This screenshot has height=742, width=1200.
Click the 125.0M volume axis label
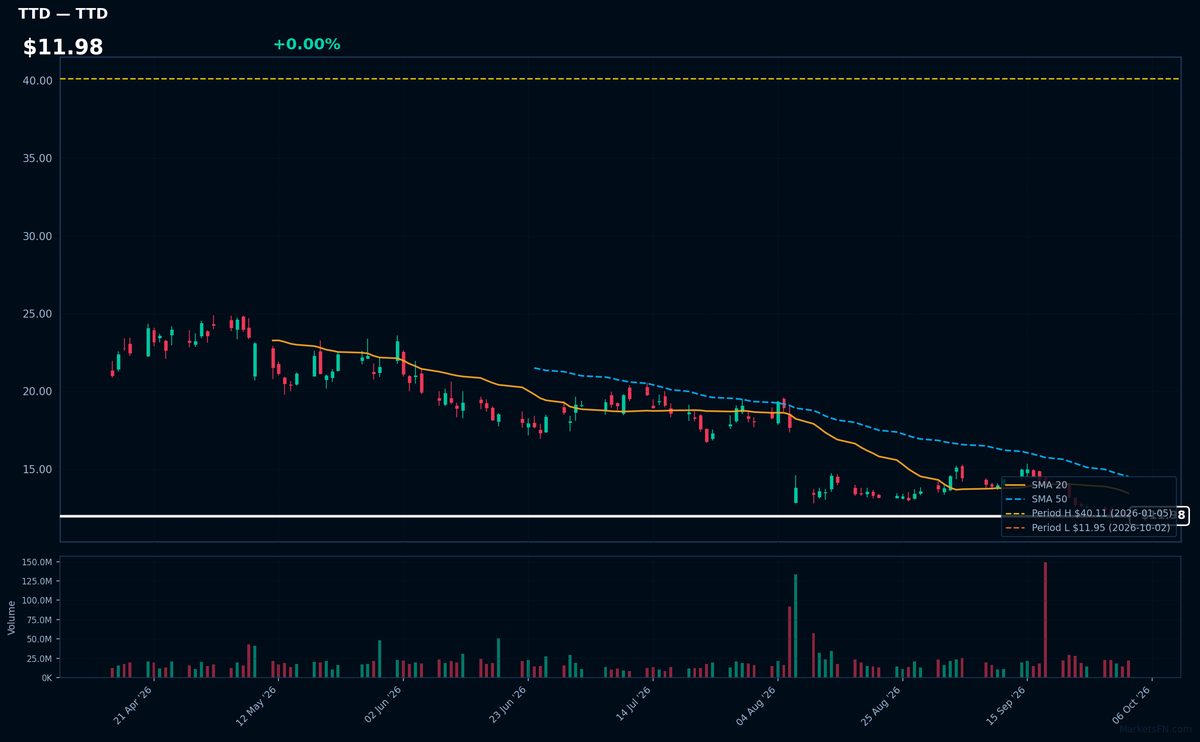tap(36, 582)
